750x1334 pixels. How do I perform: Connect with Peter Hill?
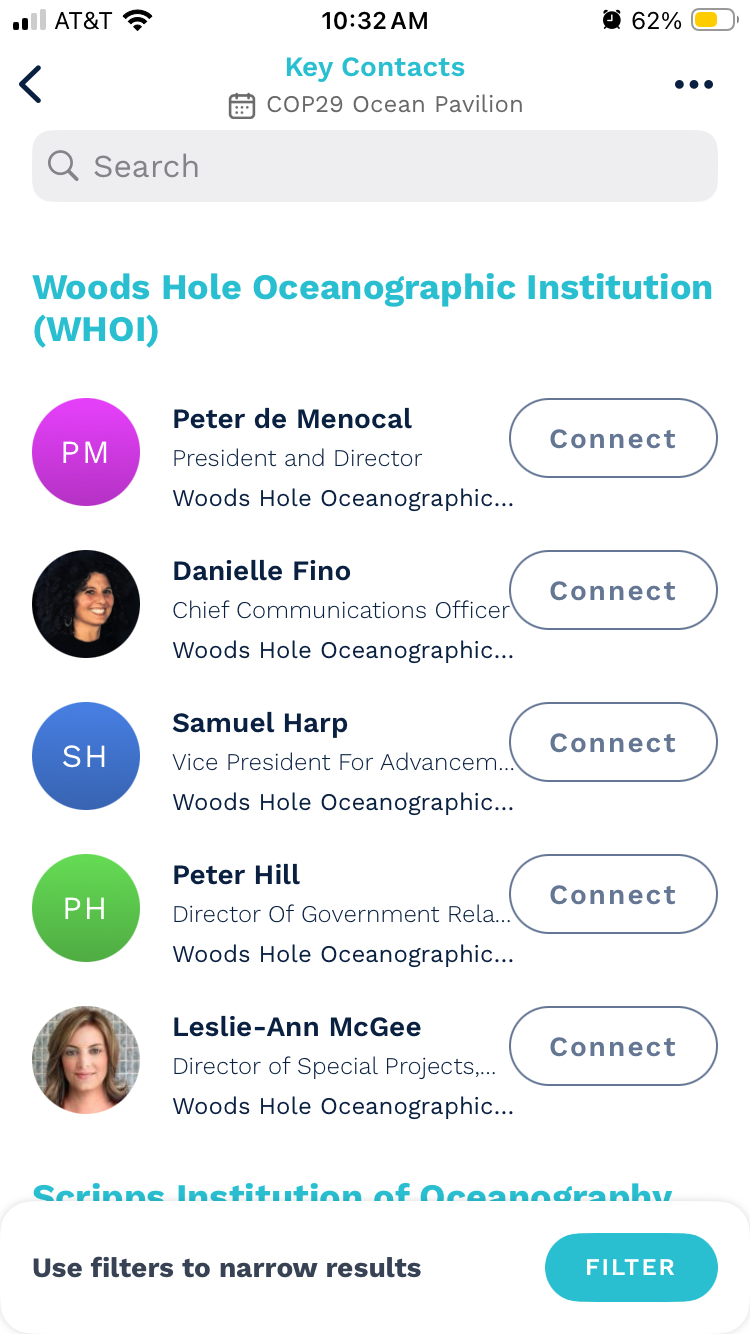tap(613, 894)
